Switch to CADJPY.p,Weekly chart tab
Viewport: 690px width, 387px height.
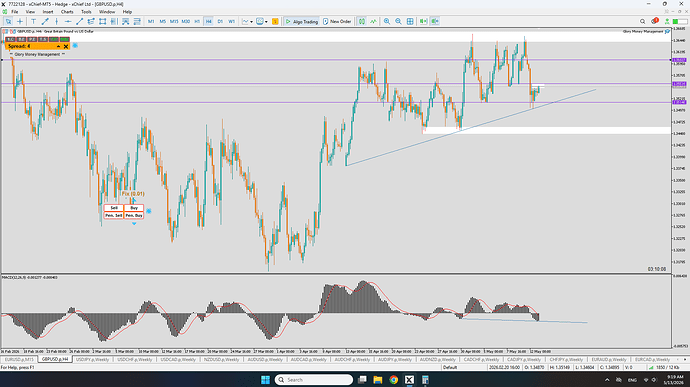point(524,359)
